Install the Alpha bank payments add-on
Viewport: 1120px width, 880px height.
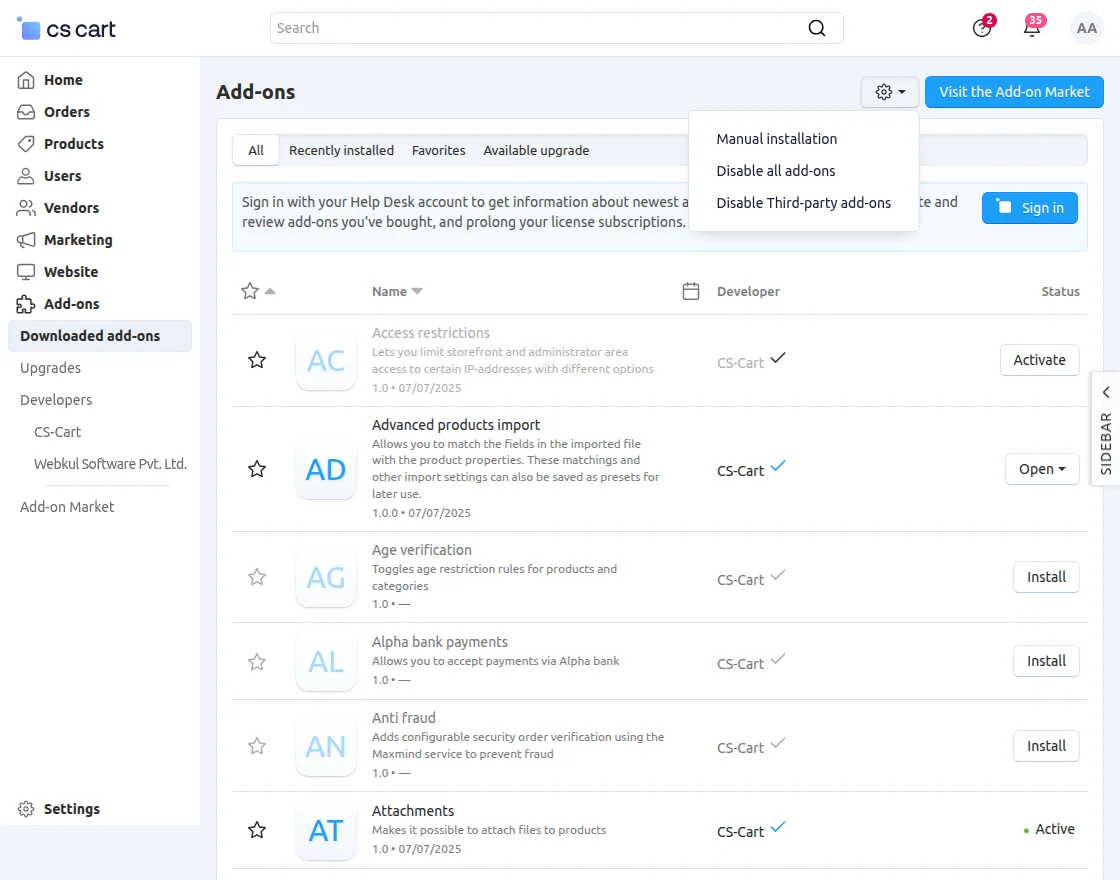point(1046,661)
